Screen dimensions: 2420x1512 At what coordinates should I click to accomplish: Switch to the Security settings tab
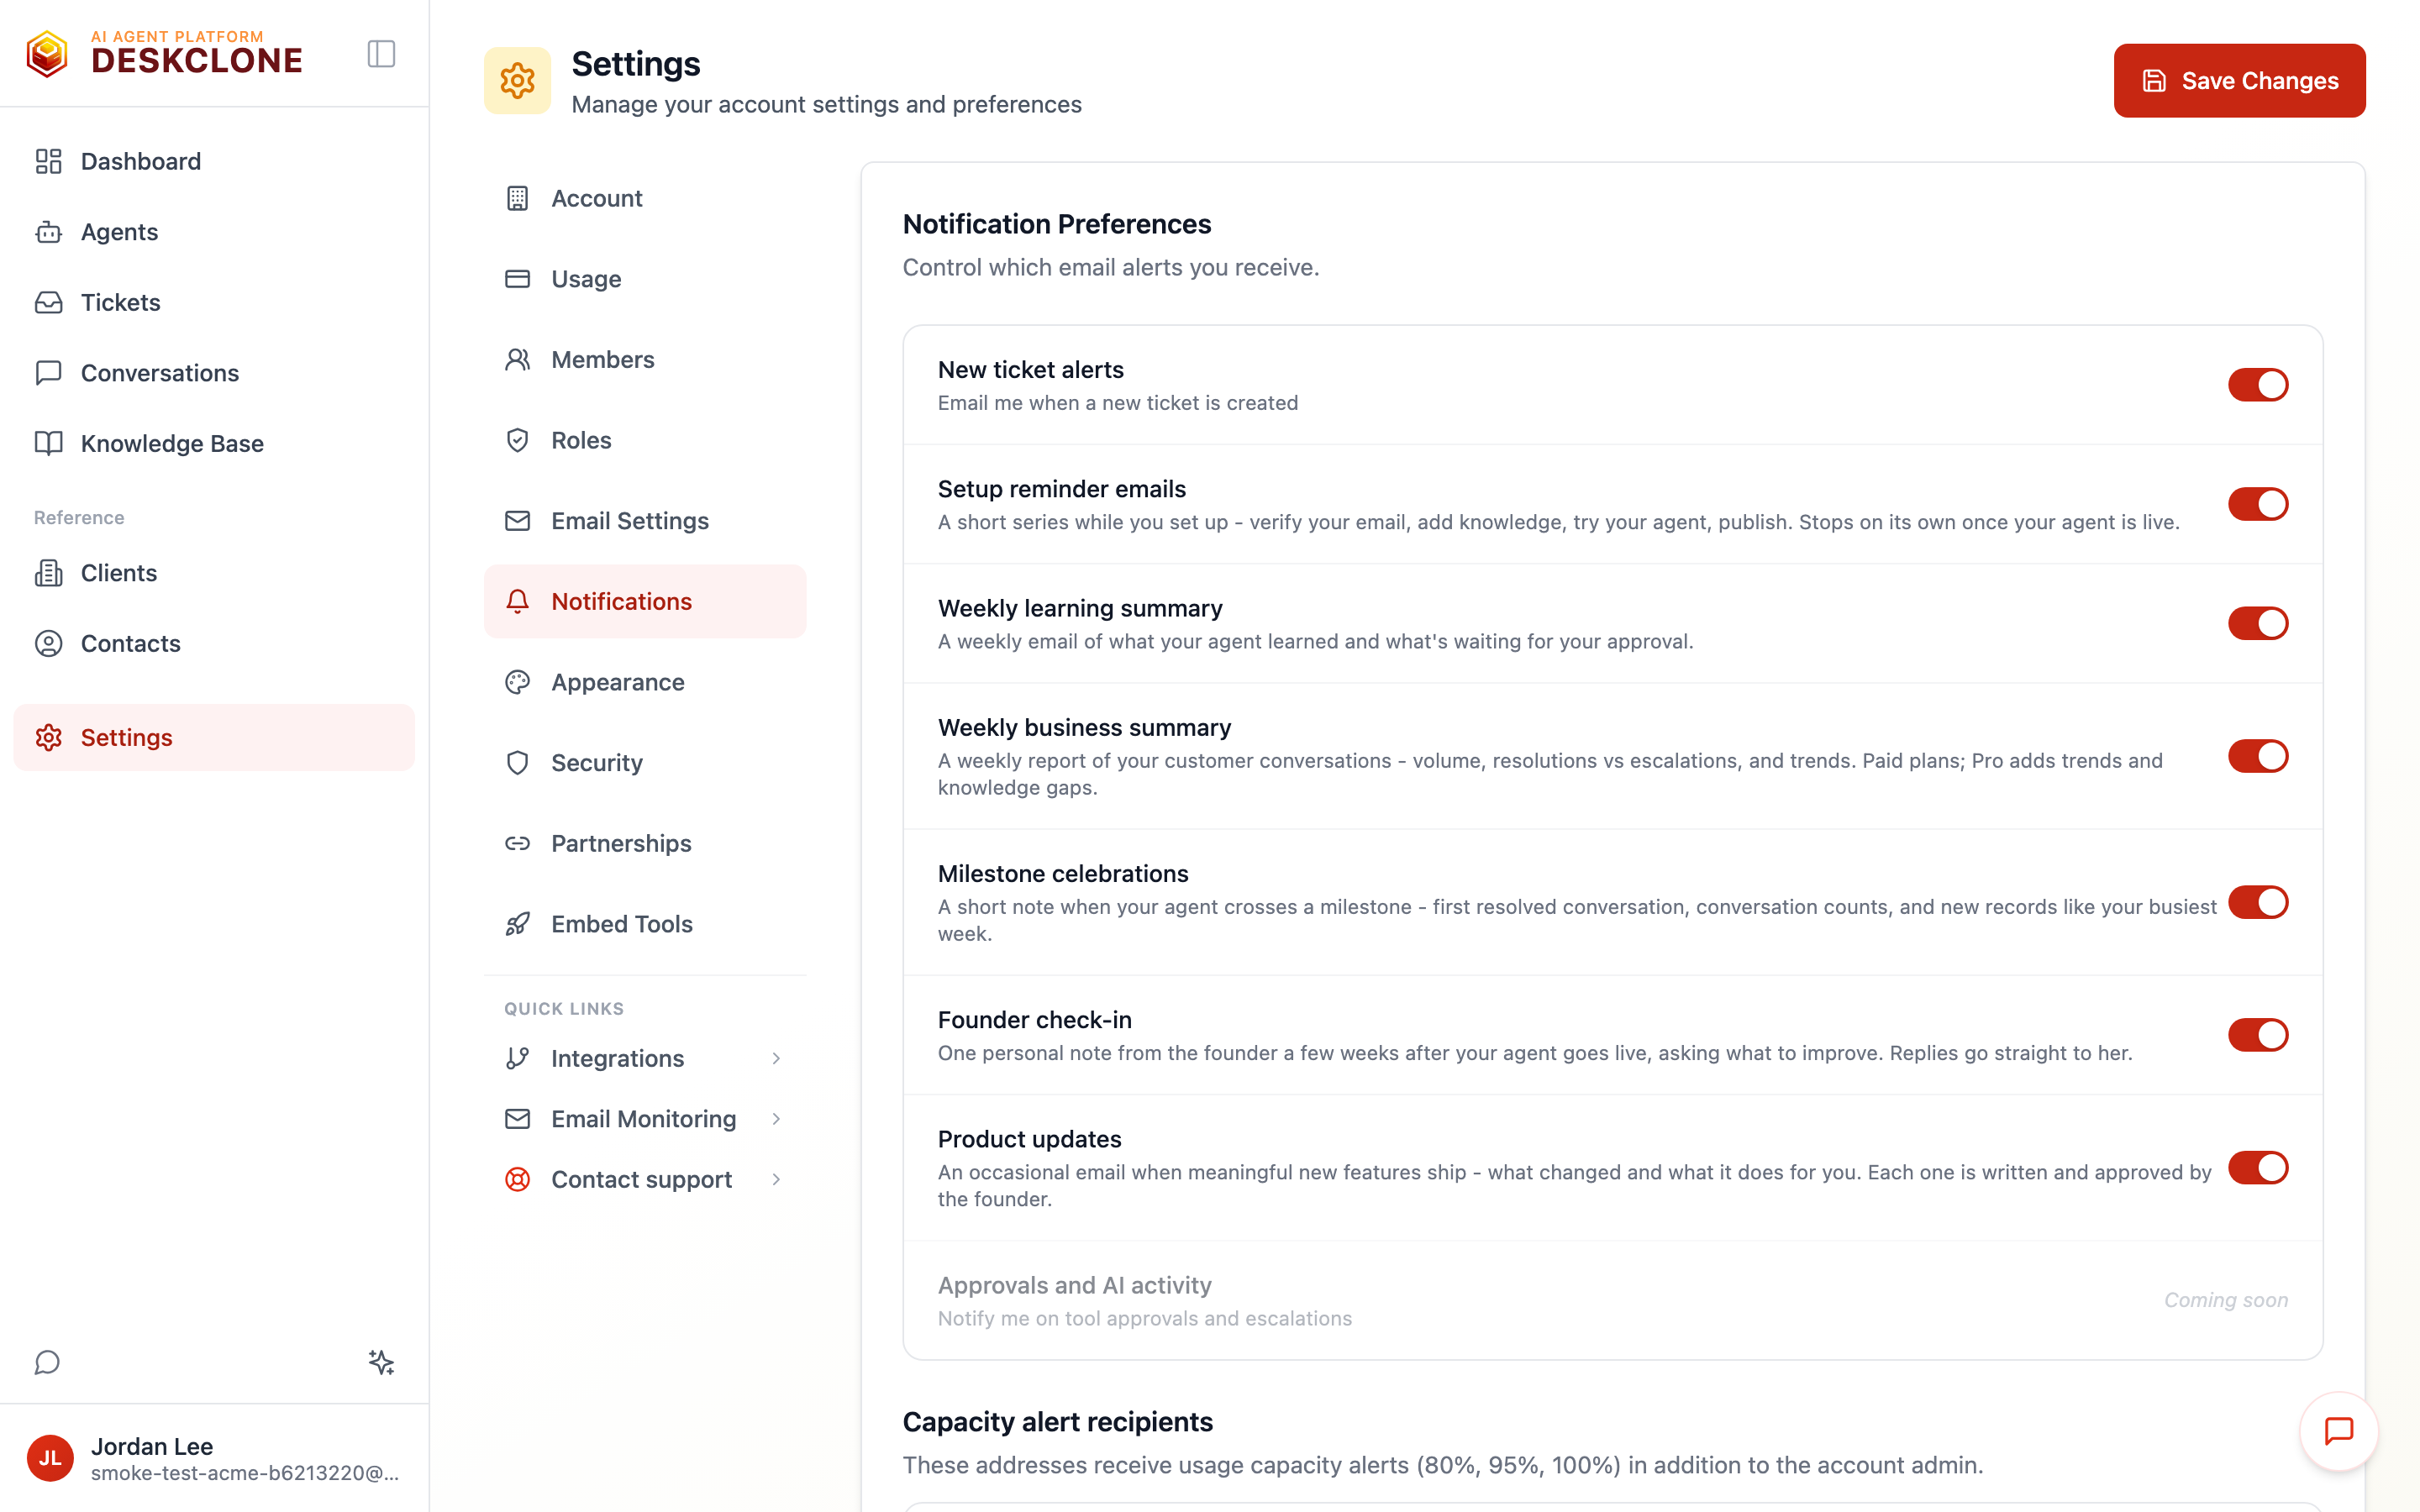[x=645, y=763]
